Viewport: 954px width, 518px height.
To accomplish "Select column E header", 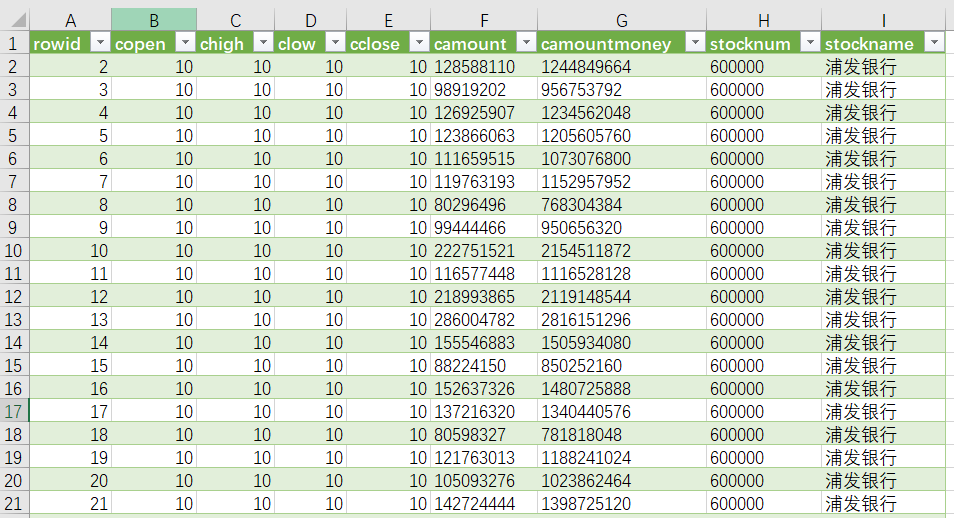I will (x=388, y=20).
